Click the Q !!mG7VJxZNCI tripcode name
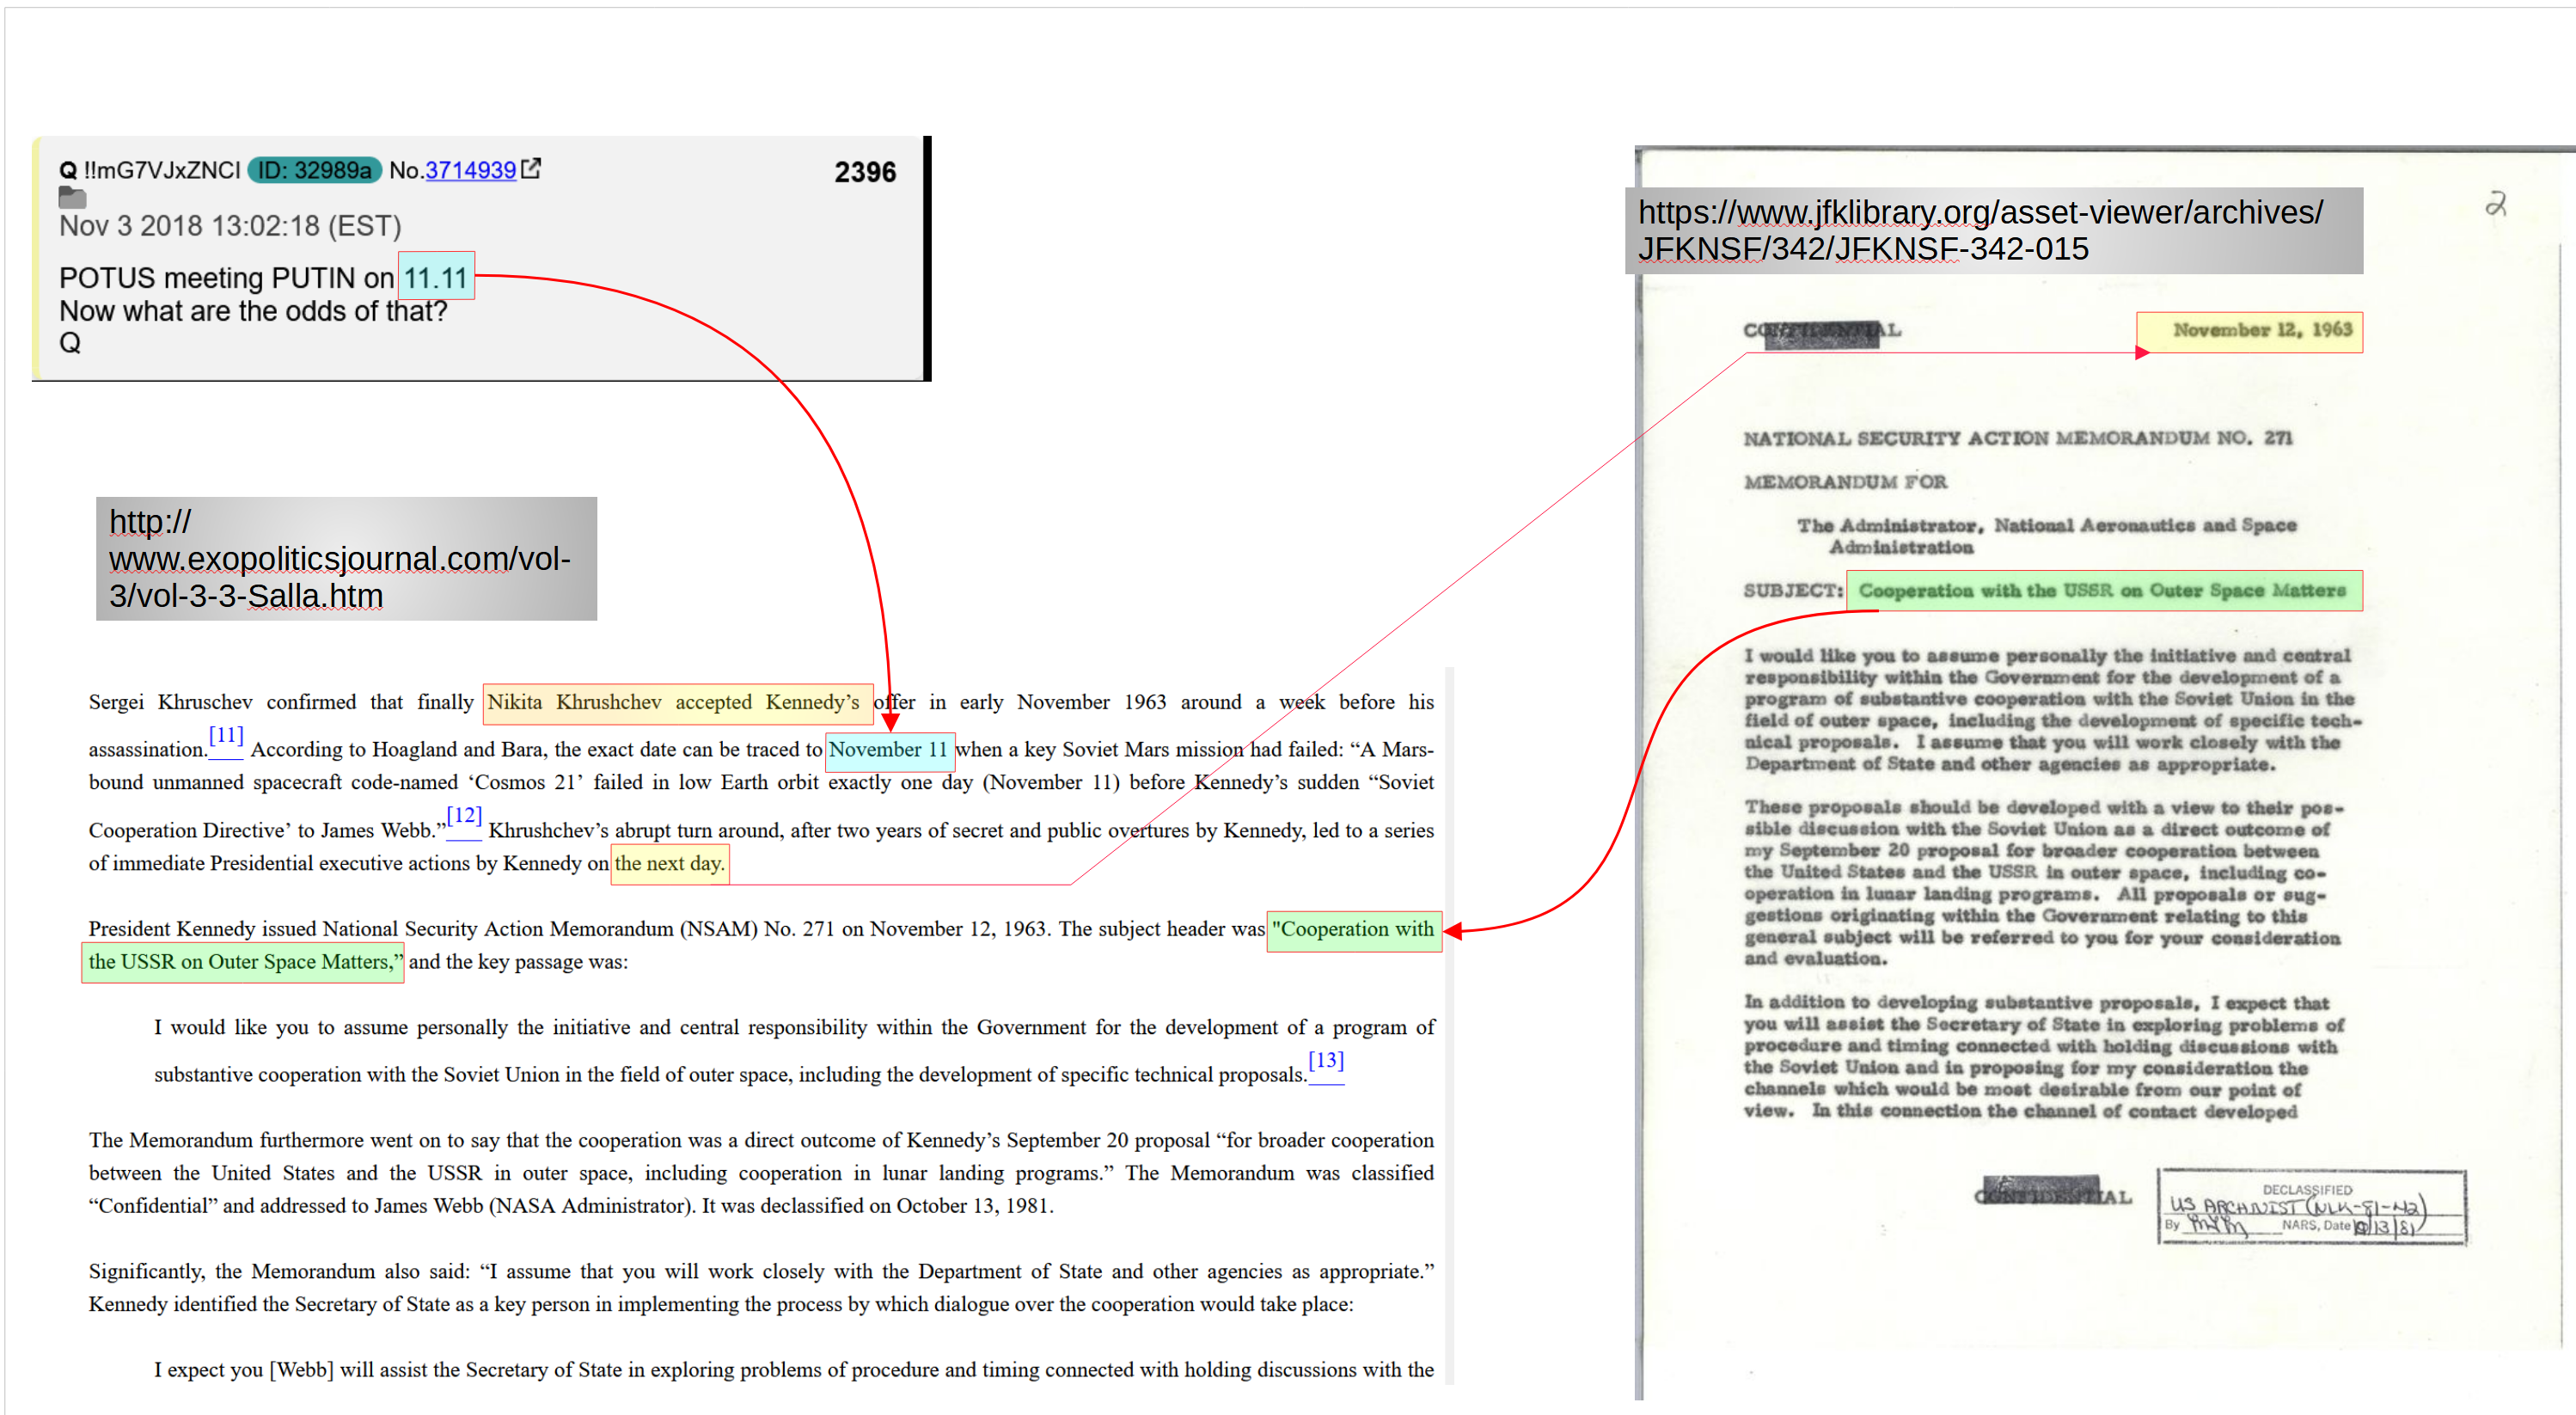This screenshot has height=1415, width=2576. point(150,170)
